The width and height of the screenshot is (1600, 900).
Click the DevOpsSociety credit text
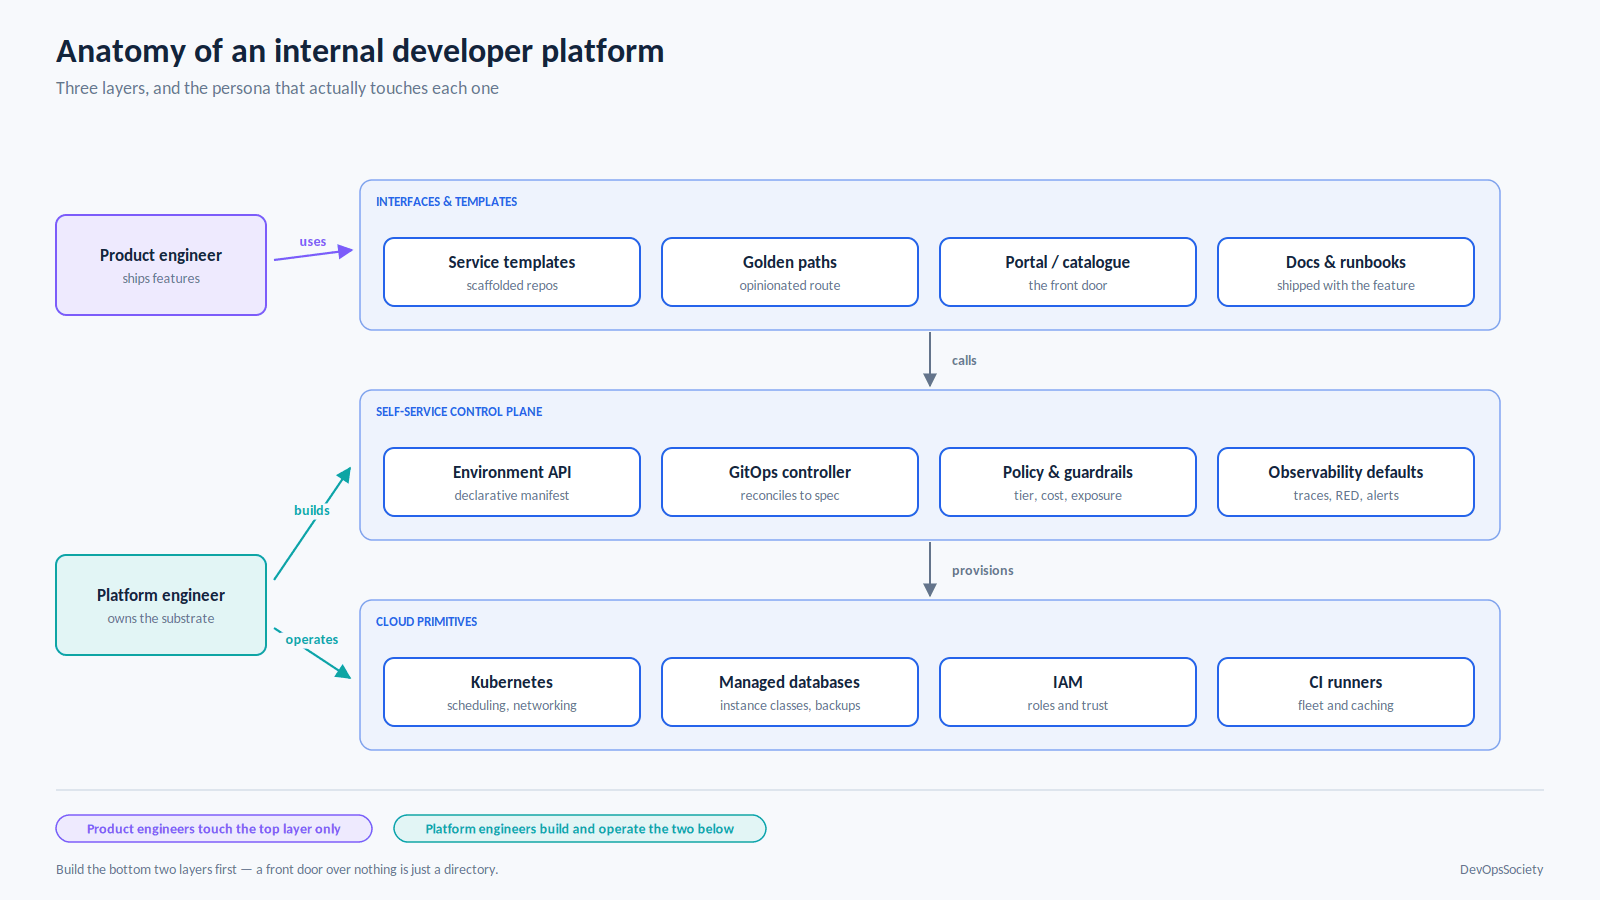pyautogui.click(x=1502, y=870)
